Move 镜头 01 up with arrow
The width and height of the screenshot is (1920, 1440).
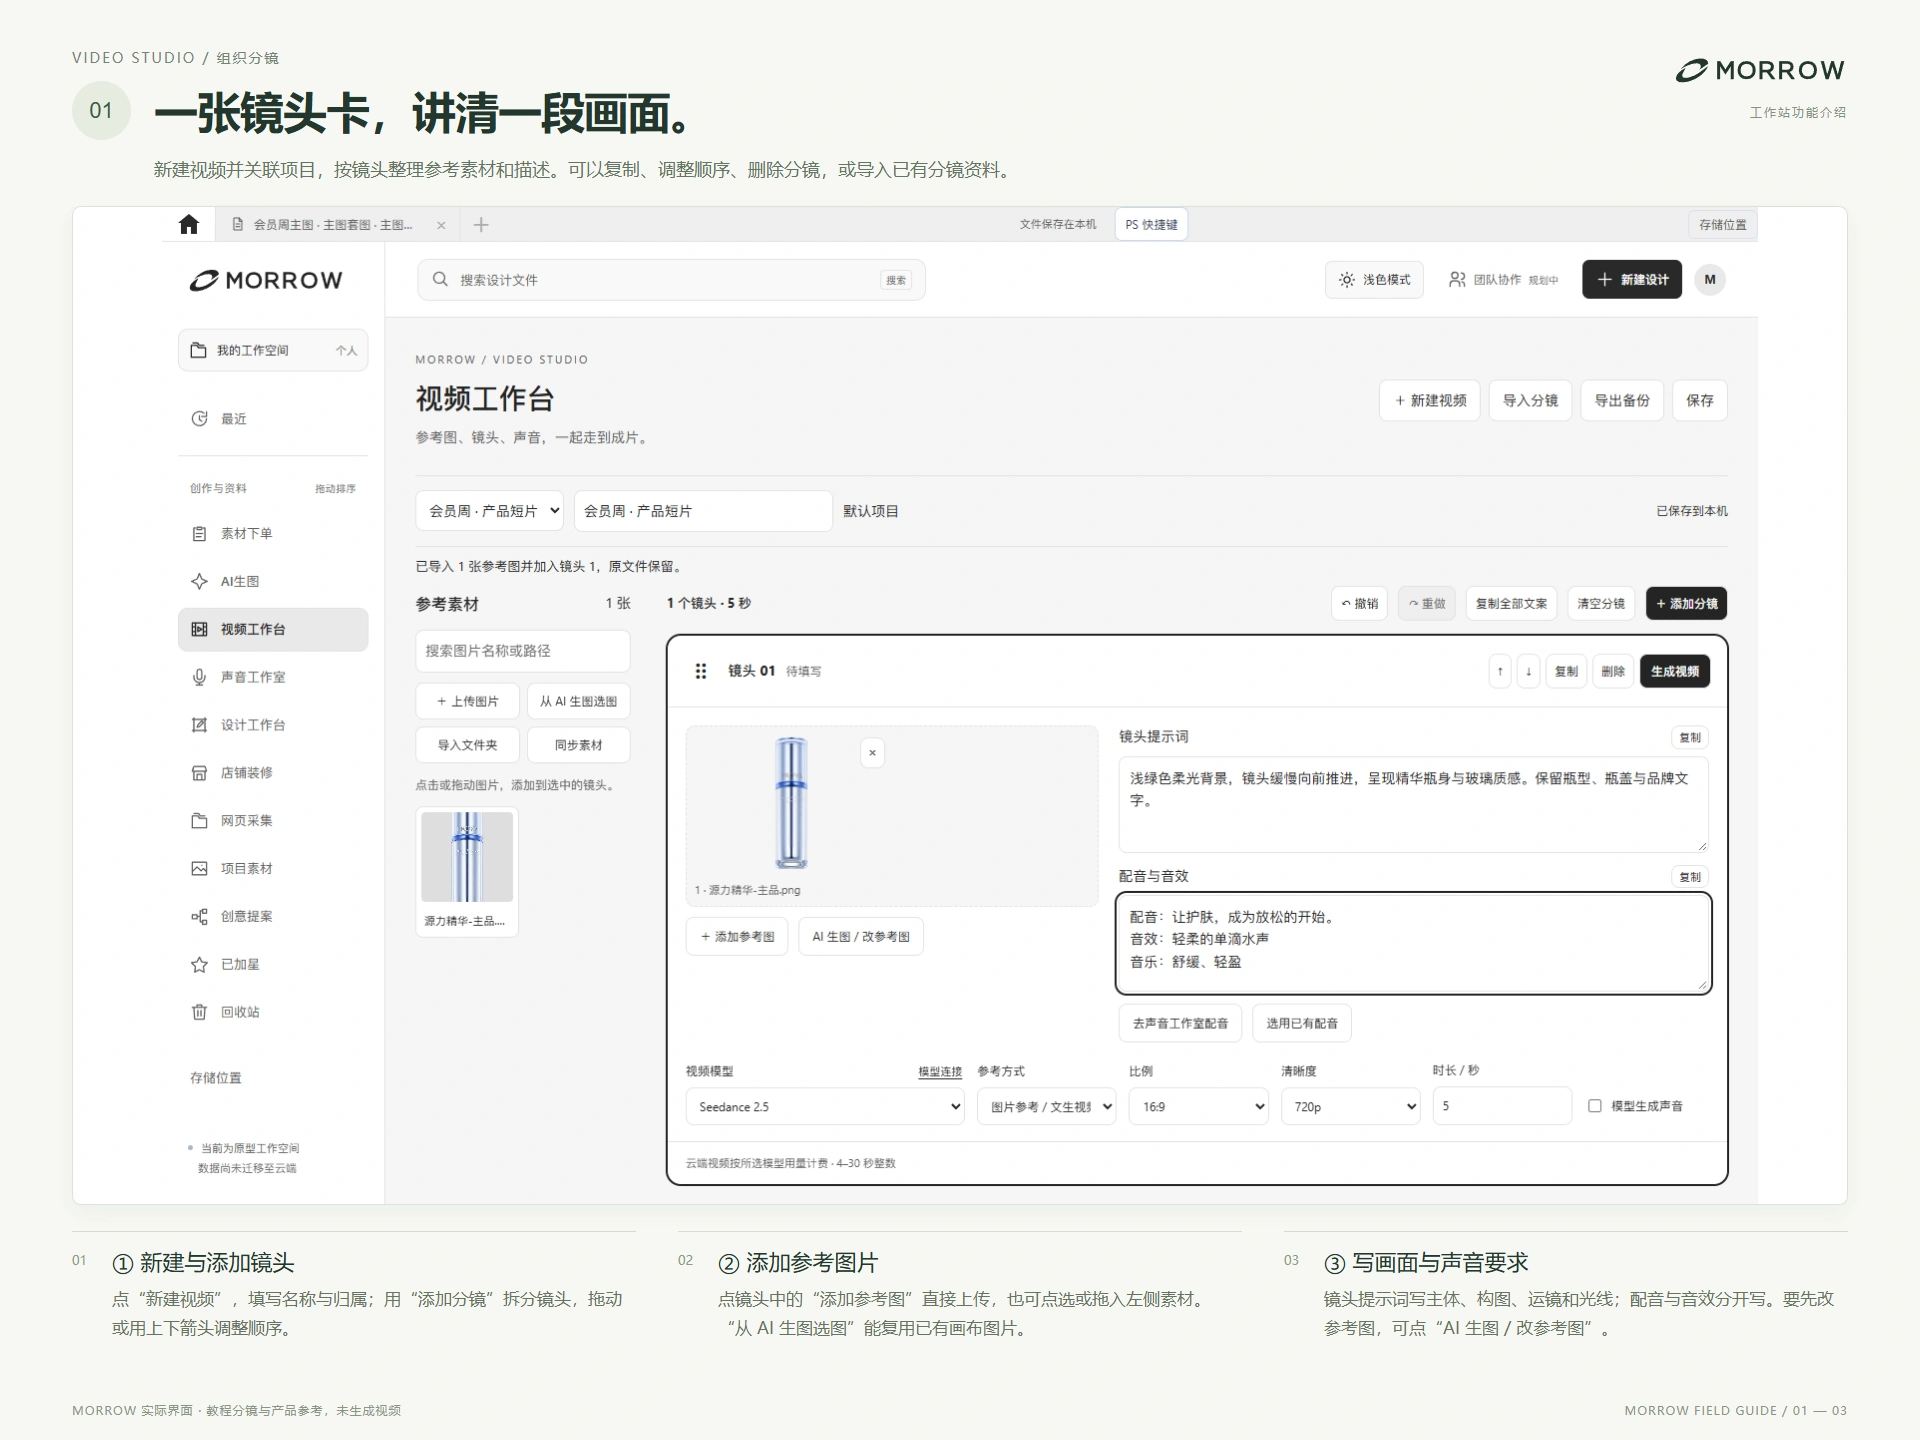coord(1500,672)
